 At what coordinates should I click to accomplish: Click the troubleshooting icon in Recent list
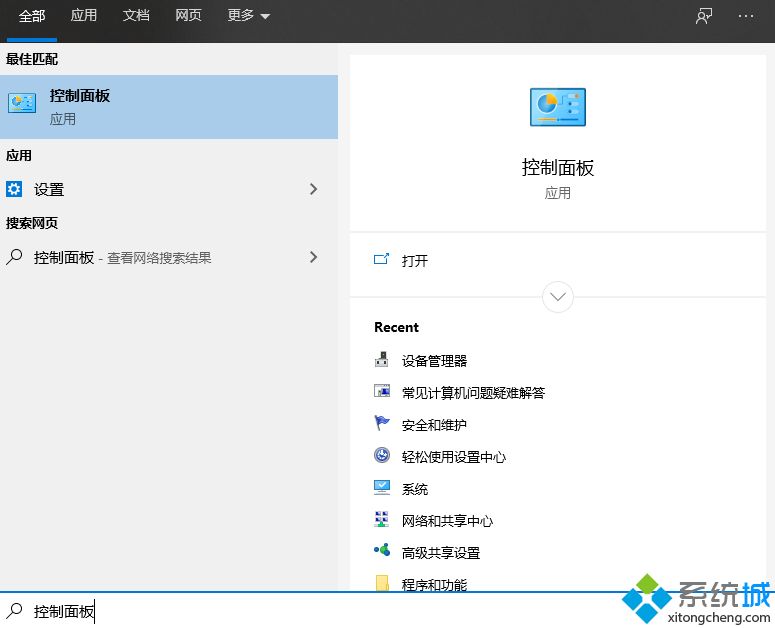point(382,391)
